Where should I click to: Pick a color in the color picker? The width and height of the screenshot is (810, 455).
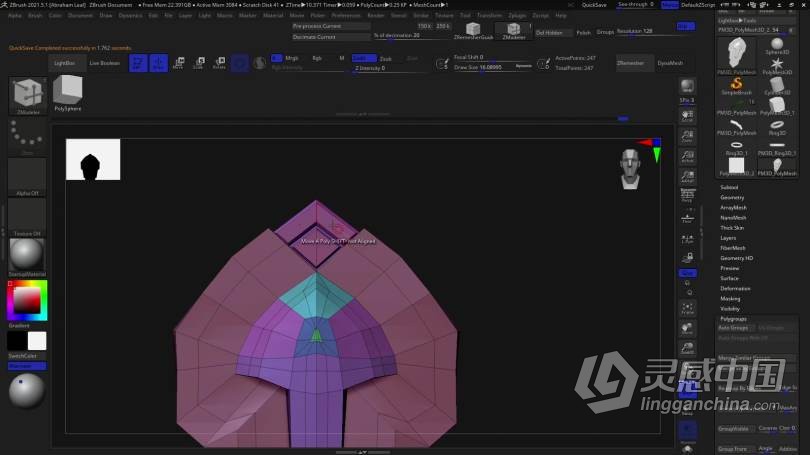pos(27,301)
